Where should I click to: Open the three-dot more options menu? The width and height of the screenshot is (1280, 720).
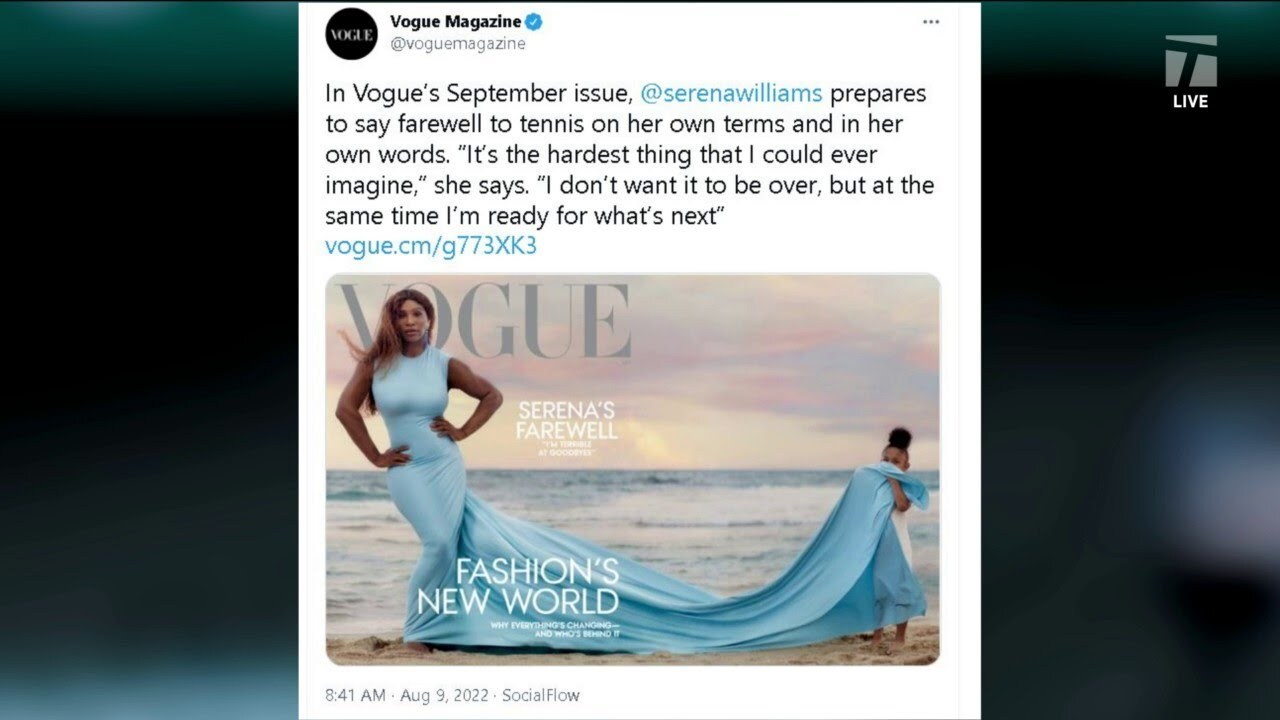(930, 22)
